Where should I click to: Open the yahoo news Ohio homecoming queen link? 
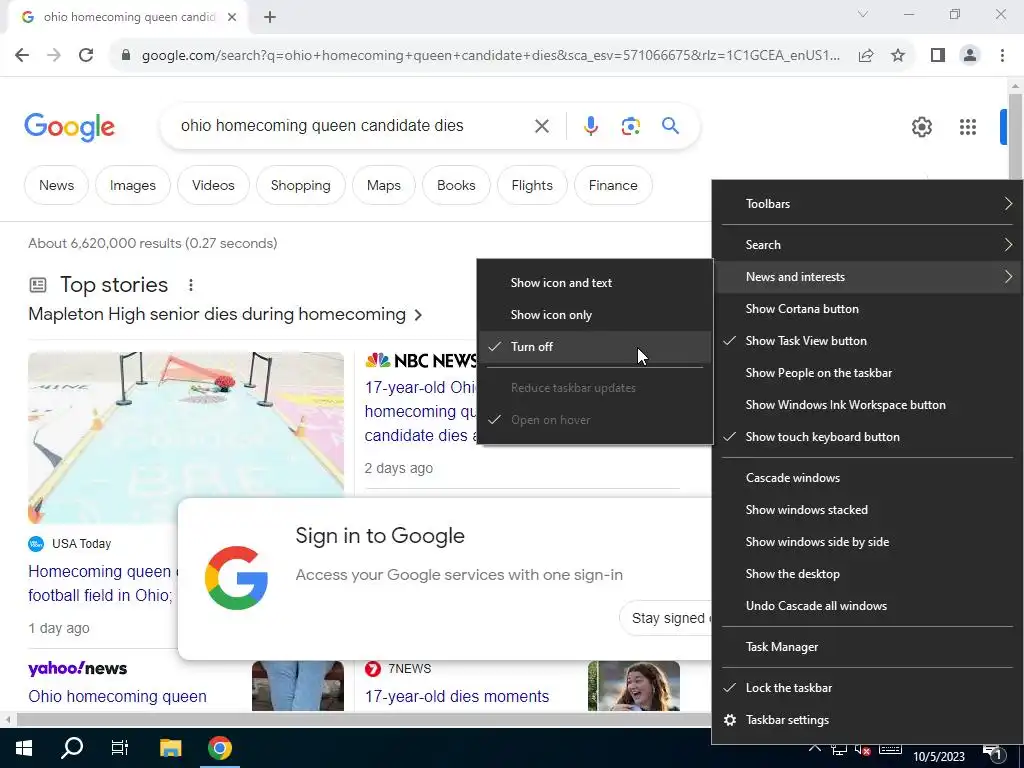coord(117,697)
